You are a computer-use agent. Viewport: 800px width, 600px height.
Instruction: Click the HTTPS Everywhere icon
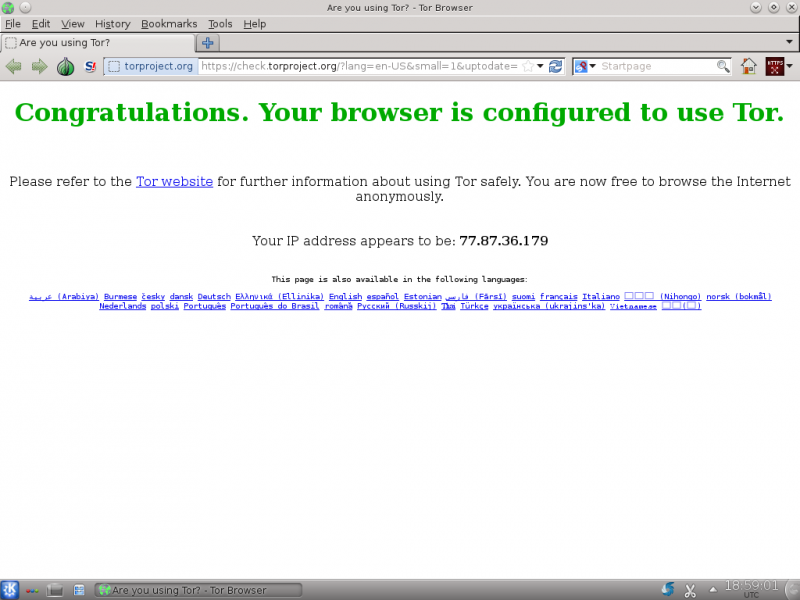(x=774, y=66)
